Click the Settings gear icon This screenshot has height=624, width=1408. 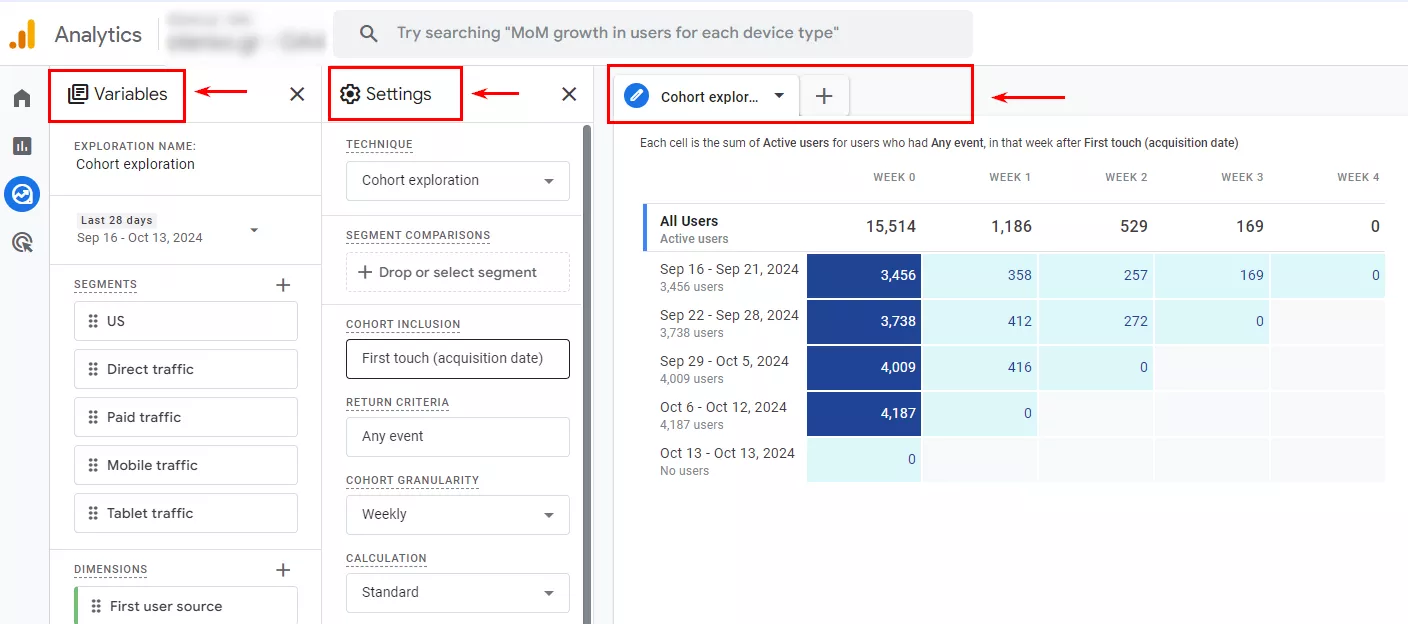coord(350,94)
